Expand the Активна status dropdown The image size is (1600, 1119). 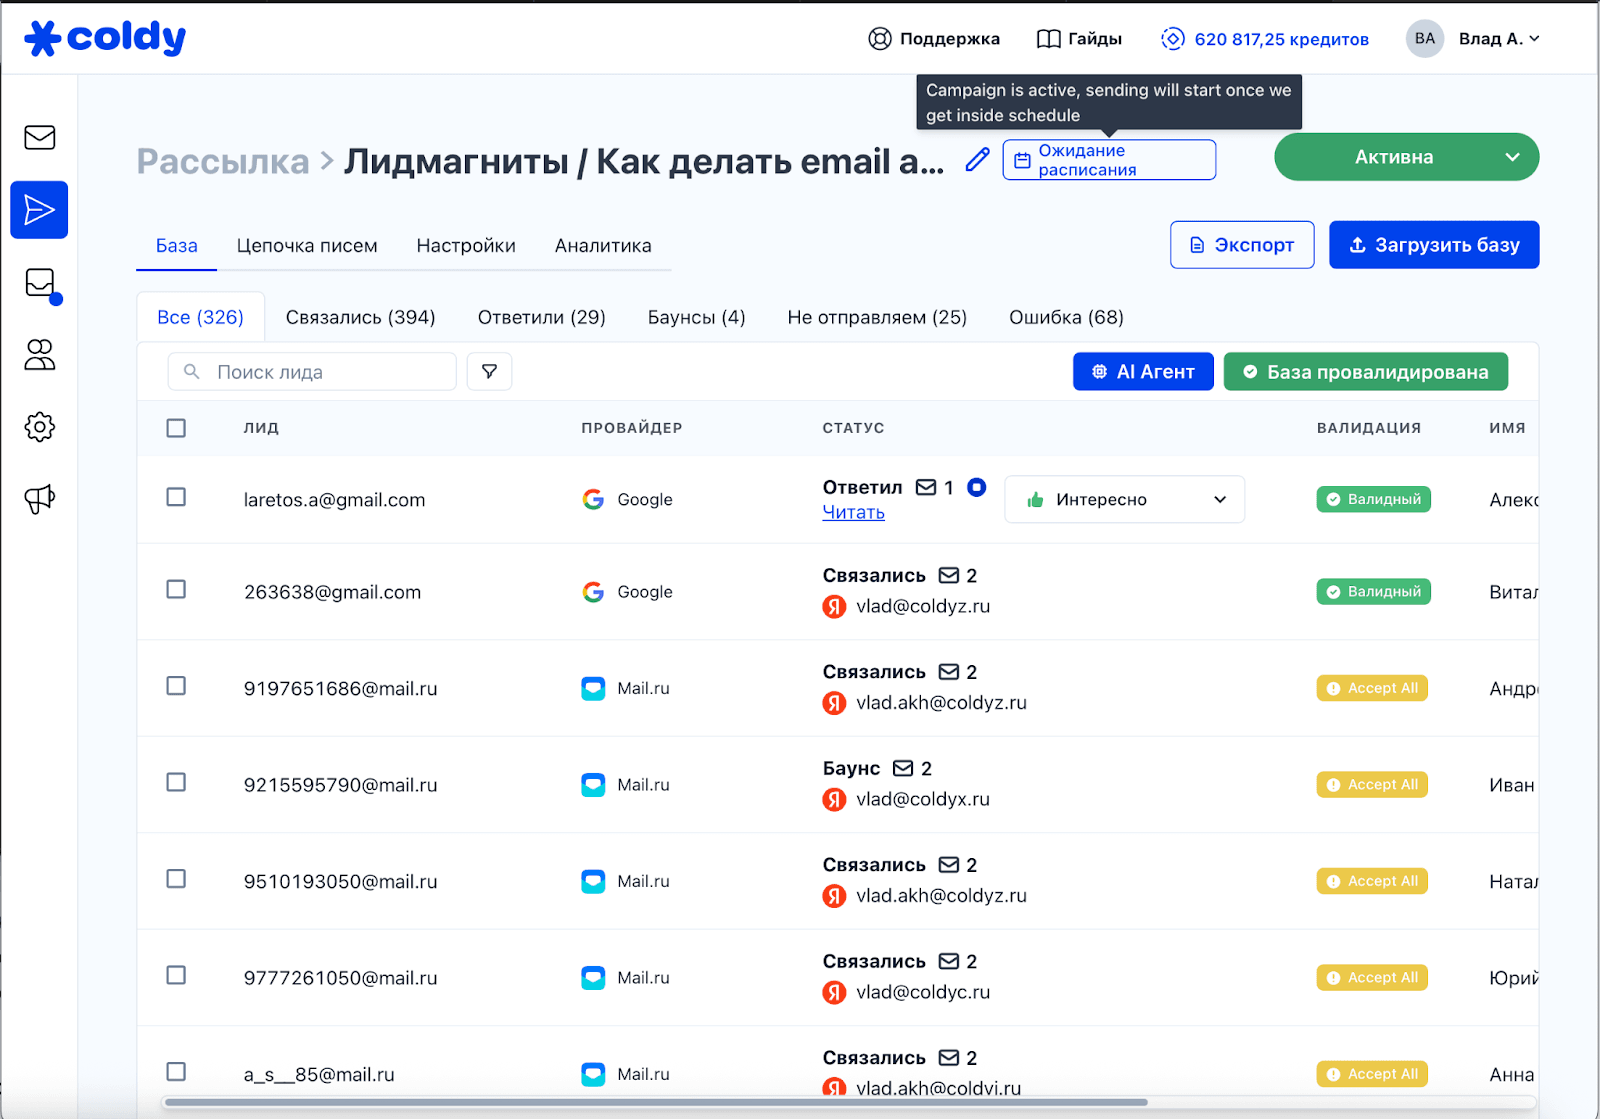(x=1511, y=157)
